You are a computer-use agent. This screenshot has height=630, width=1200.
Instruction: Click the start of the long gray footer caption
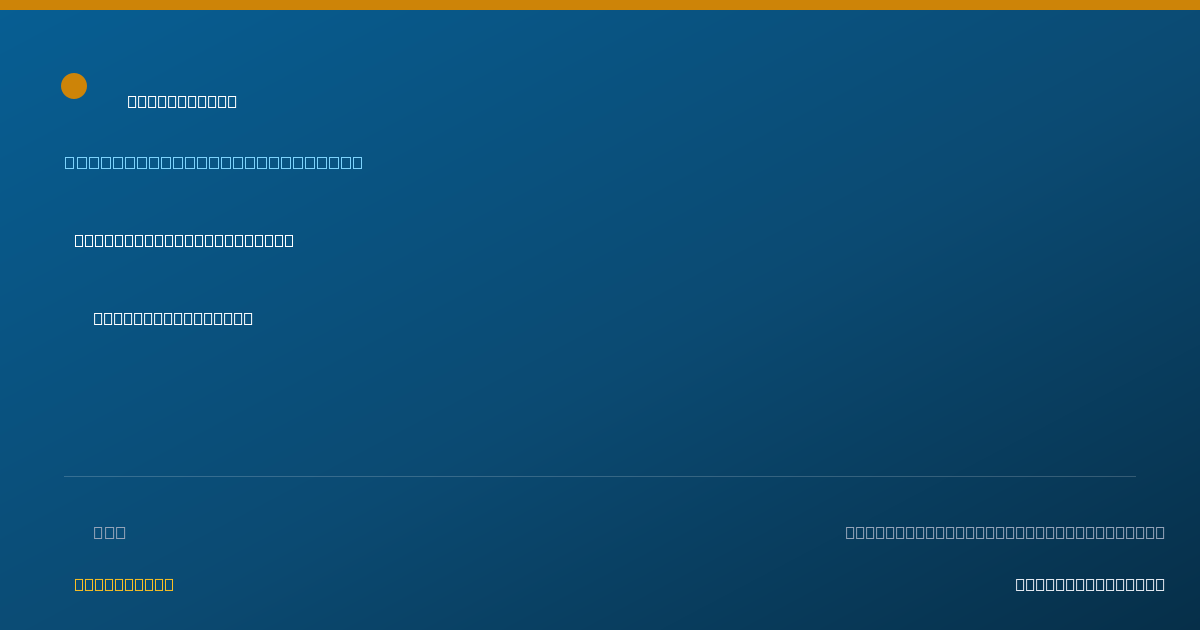850,532
